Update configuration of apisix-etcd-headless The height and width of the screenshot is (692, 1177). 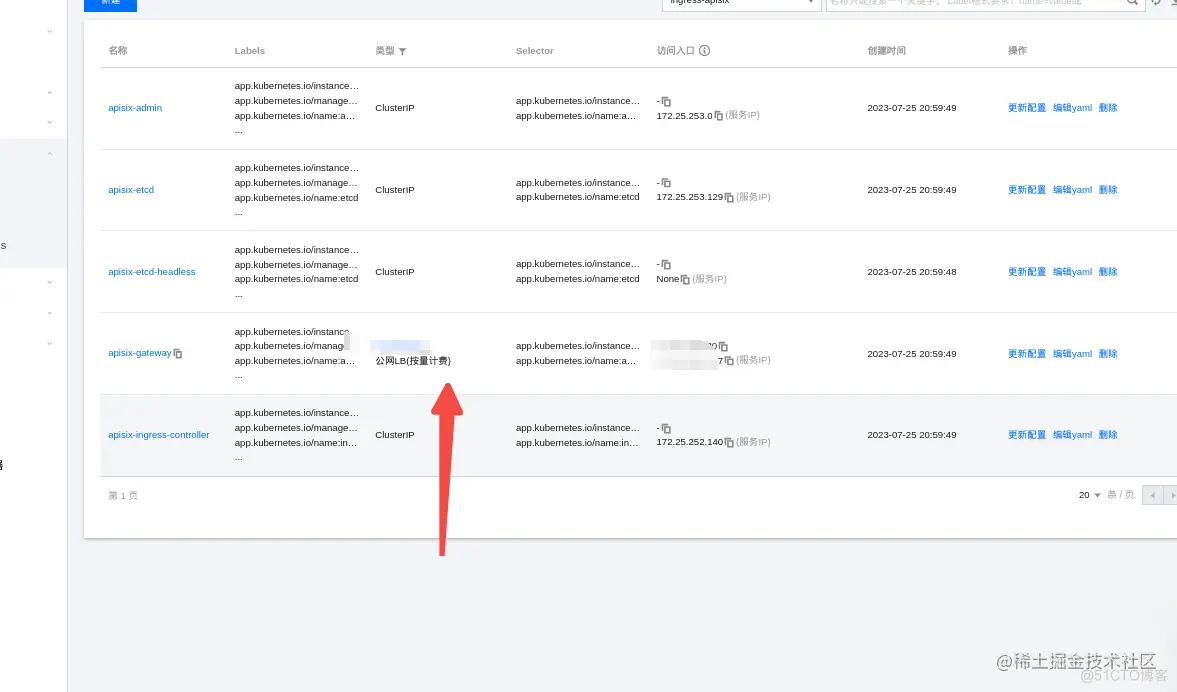(x=1026, y=272)
